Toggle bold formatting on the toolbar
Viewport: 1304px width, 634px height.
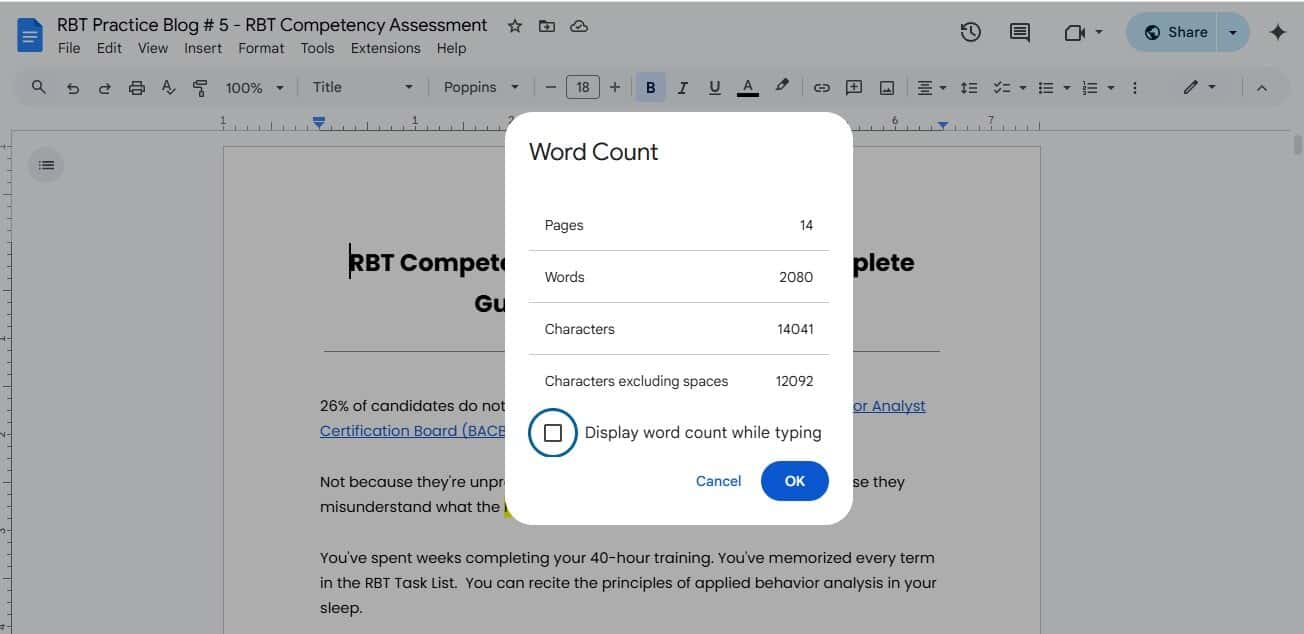[649, 87]
